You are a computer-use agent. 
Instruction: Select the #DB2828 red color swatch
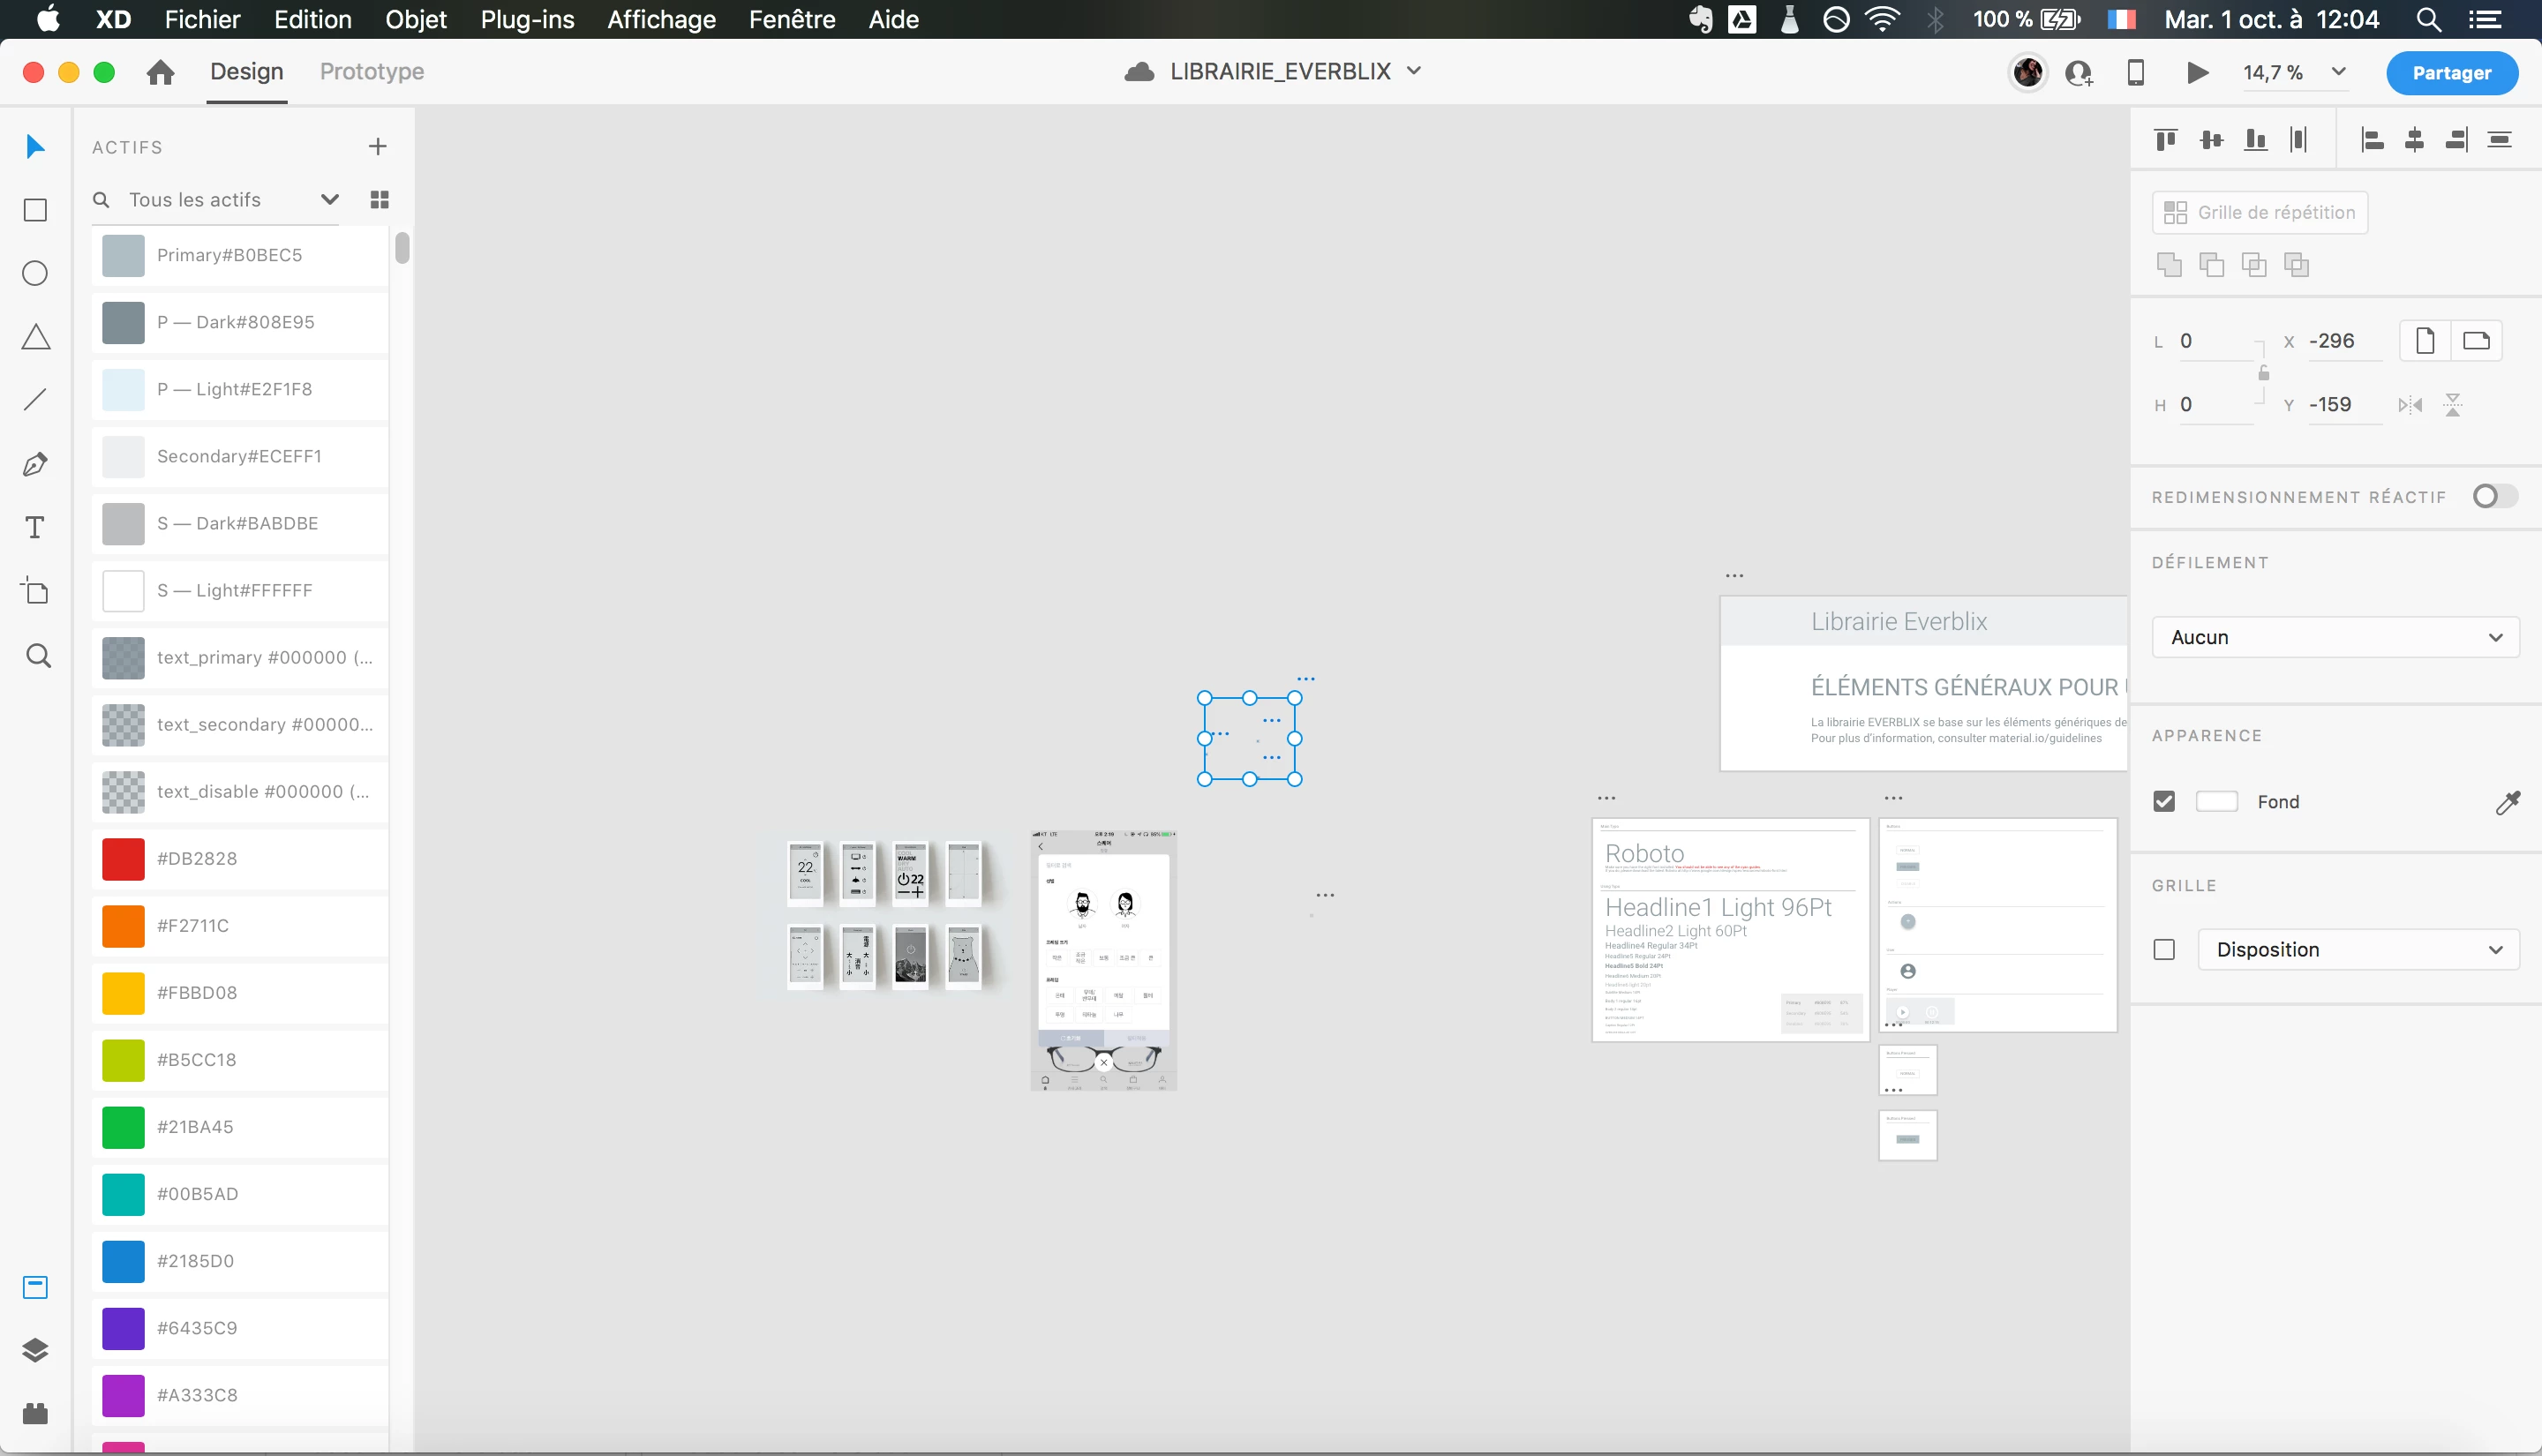(124, 858)
